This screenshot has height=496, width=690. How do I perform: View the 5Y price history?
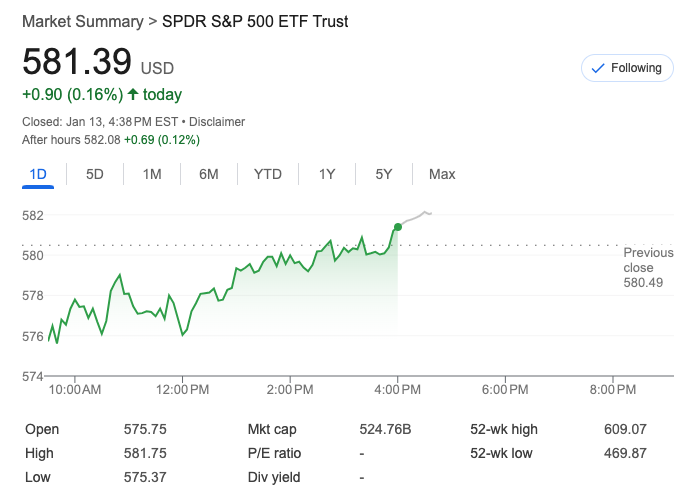pyautogui.click(x=384, y=174)
